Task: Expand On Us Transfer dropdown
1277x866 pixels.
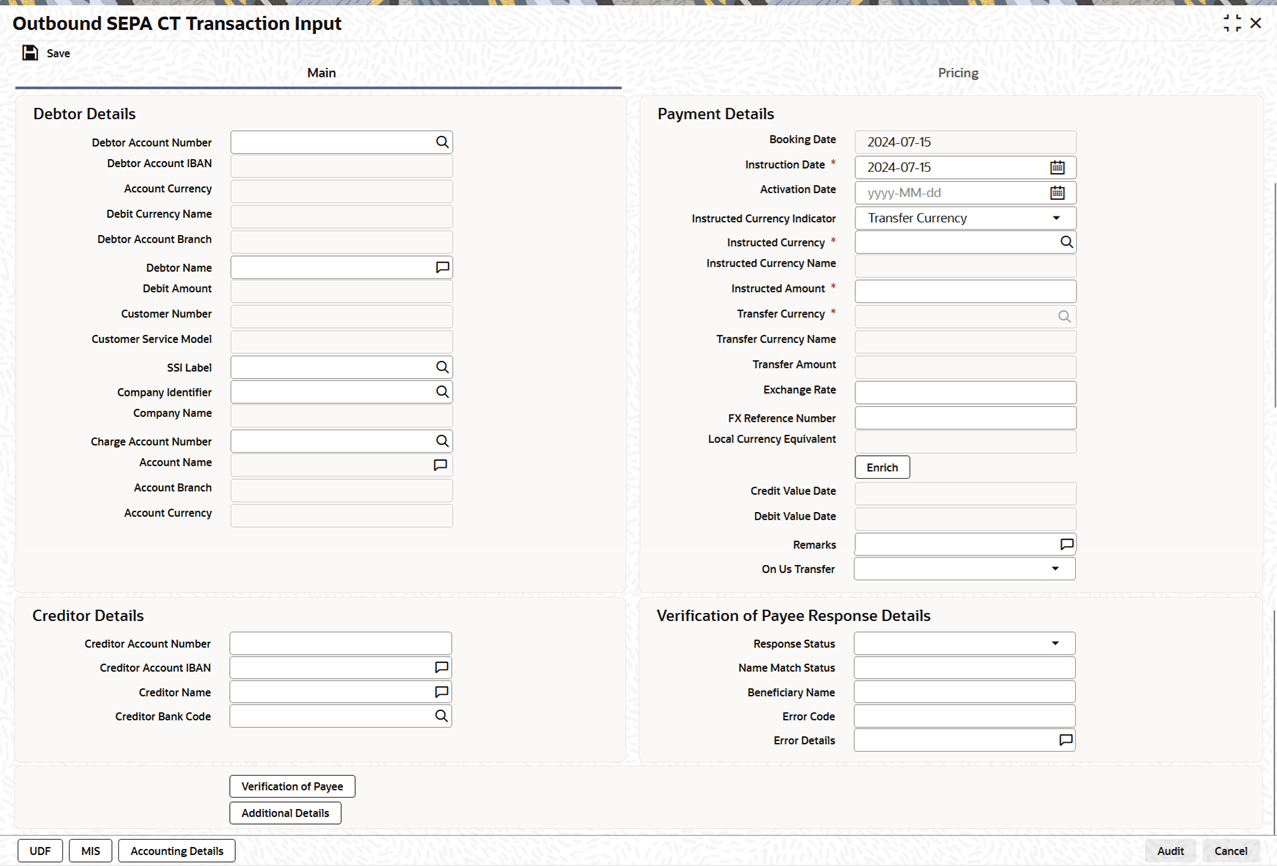Action: (1055, 569)
